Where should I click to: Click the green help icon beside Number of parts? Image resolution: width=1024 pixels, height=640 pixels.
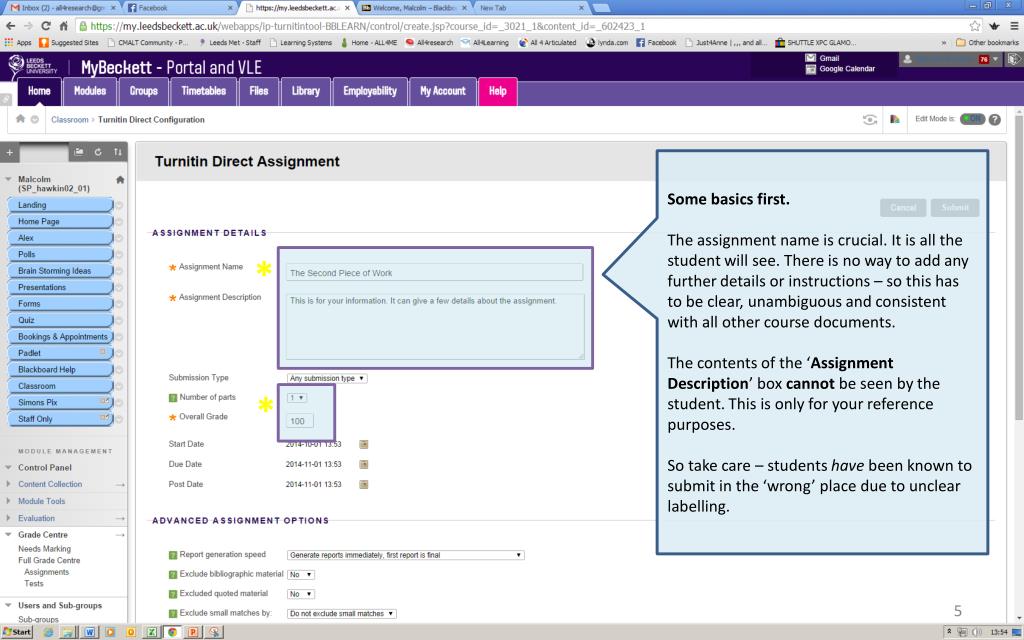pos(173,398)
